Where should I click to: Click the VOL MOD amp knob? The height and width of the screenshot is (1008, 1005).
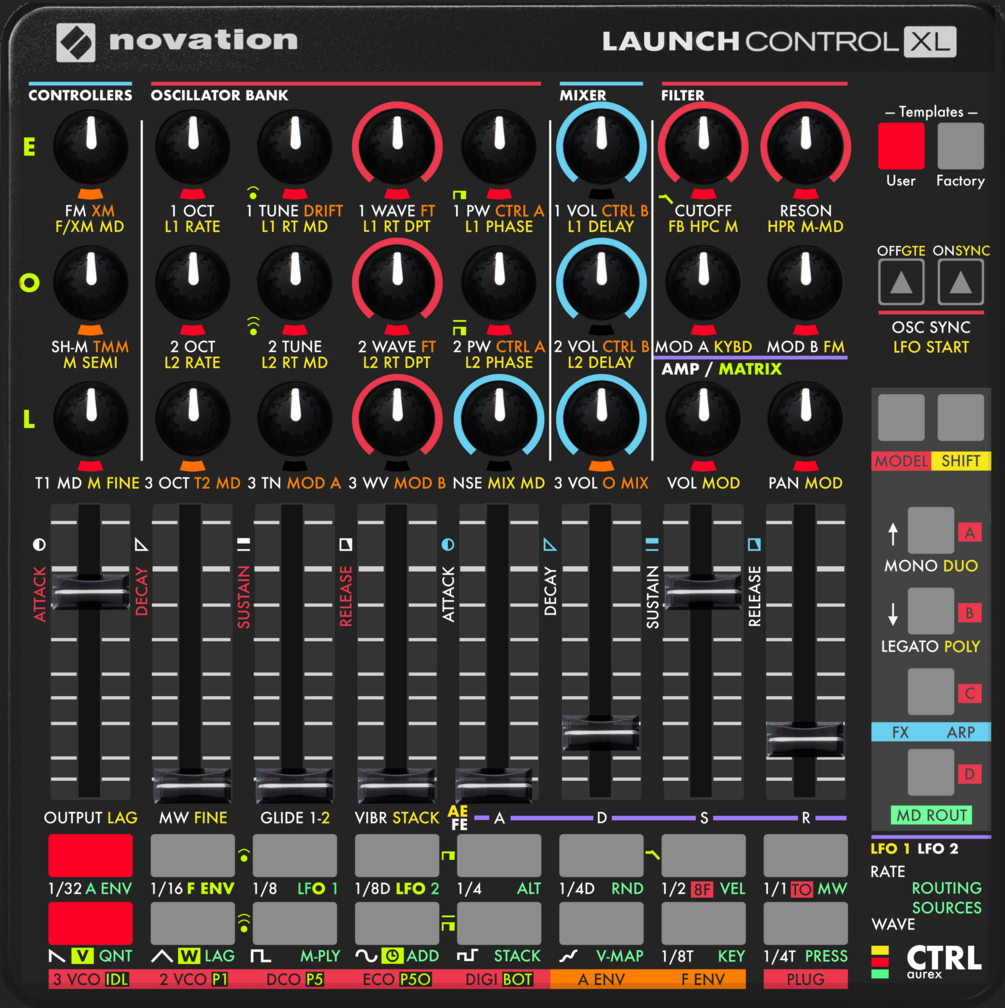tap(703, 418)
